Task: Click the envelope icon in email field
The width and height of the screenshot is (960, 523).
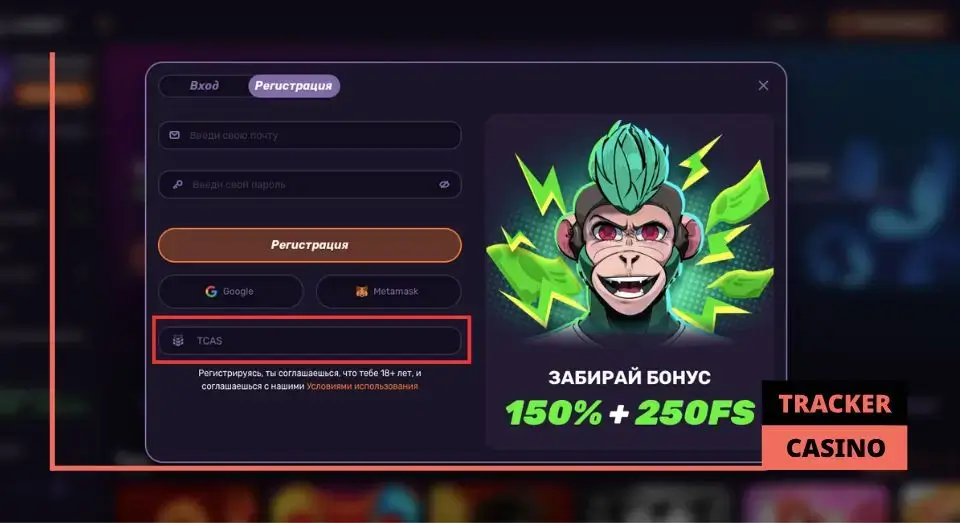Action: pyautogui.click(x=174, y=135)
